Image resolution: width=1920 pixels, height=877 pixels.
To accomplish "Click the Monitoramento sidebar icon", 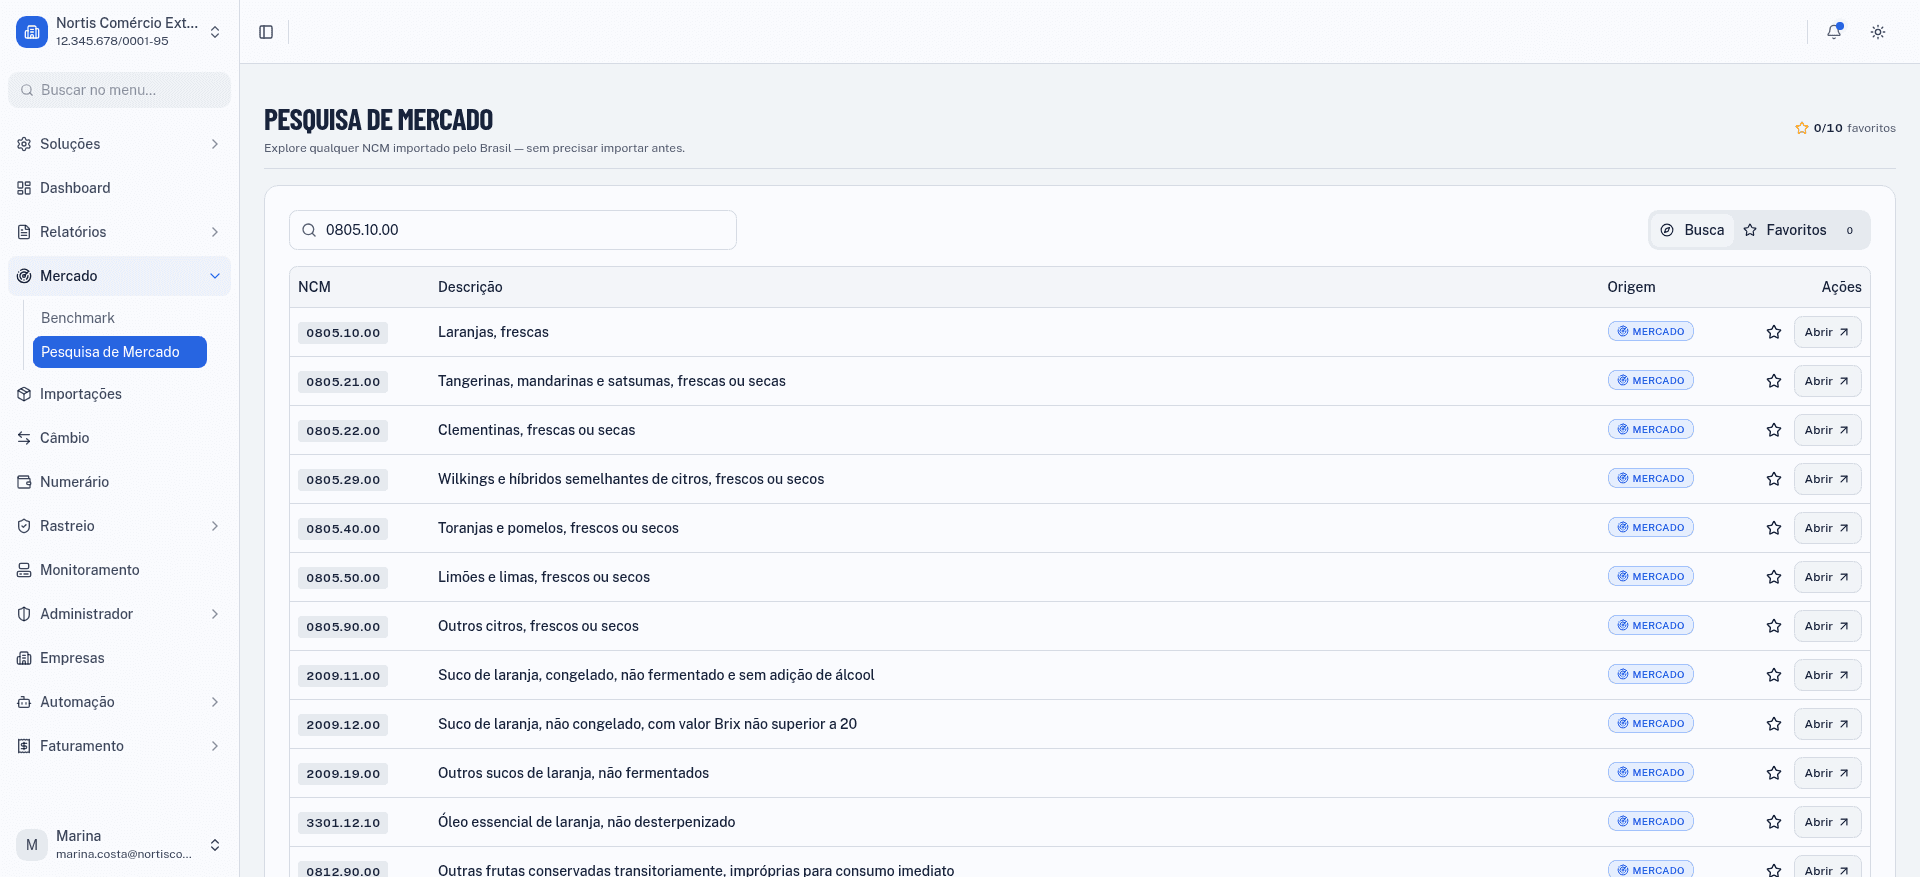I will (x=24, y=570).
